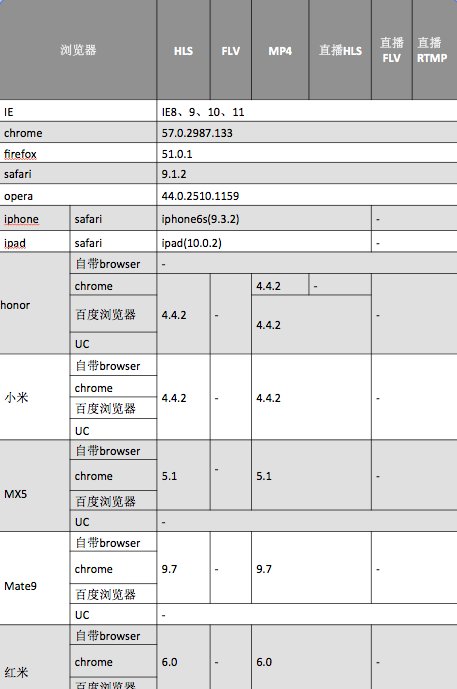Click the 直播 FLV column header
This screenshot has height=689, width=457.
(x=392, y=50)
